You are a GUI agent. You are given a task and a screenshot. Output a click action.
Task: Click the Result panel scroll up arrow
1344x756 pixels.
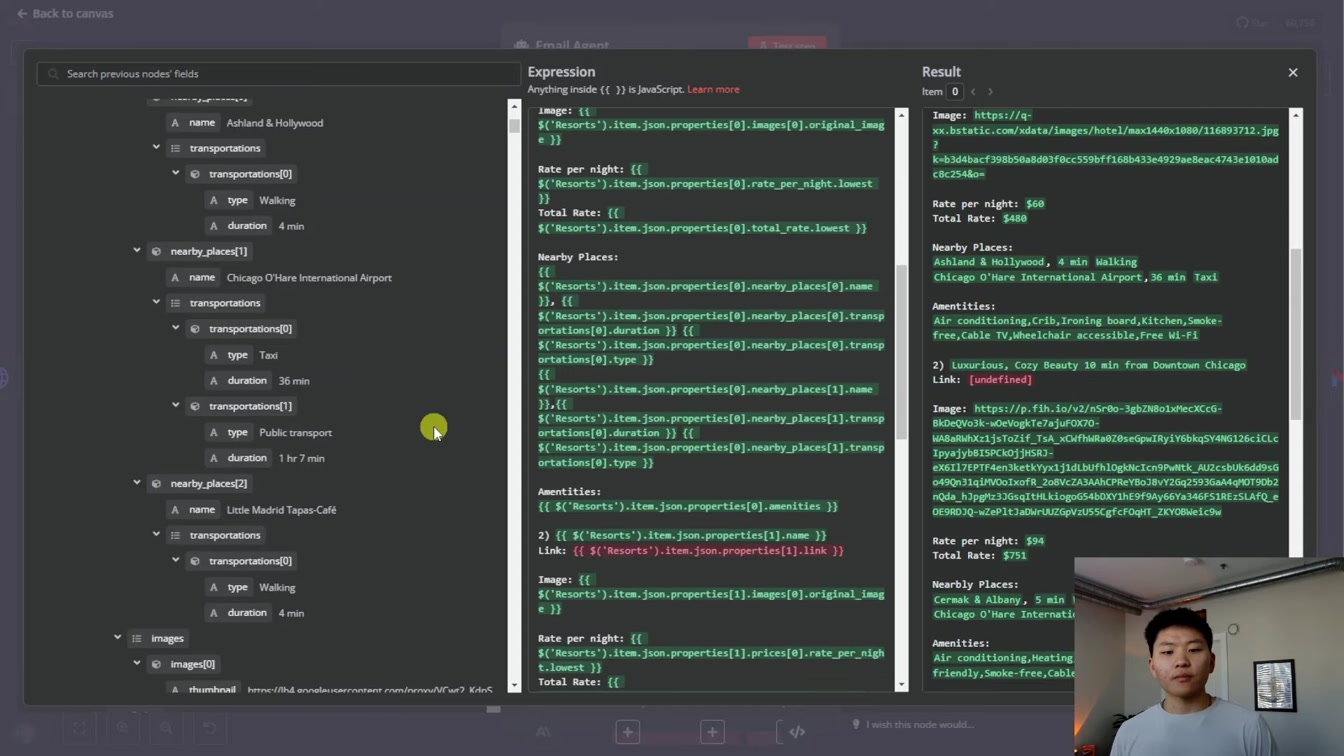(1296, 116)
